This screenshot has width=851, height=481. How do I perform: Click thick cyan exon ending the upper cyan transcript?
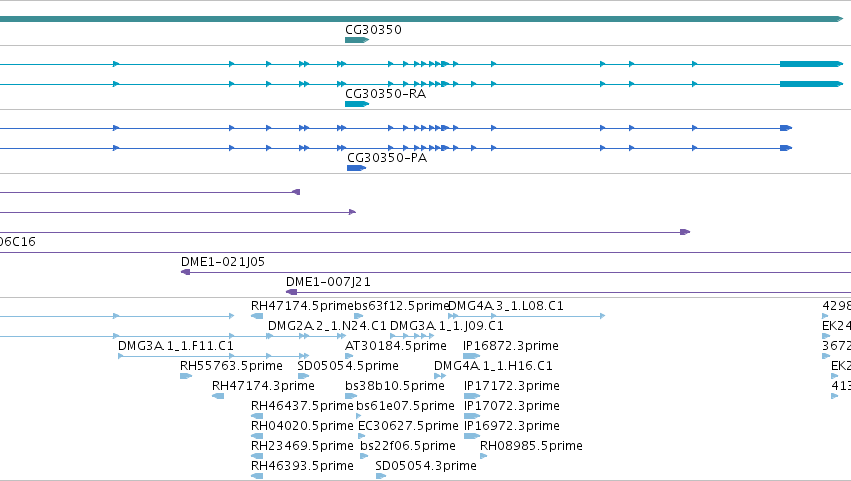point(811,64)
